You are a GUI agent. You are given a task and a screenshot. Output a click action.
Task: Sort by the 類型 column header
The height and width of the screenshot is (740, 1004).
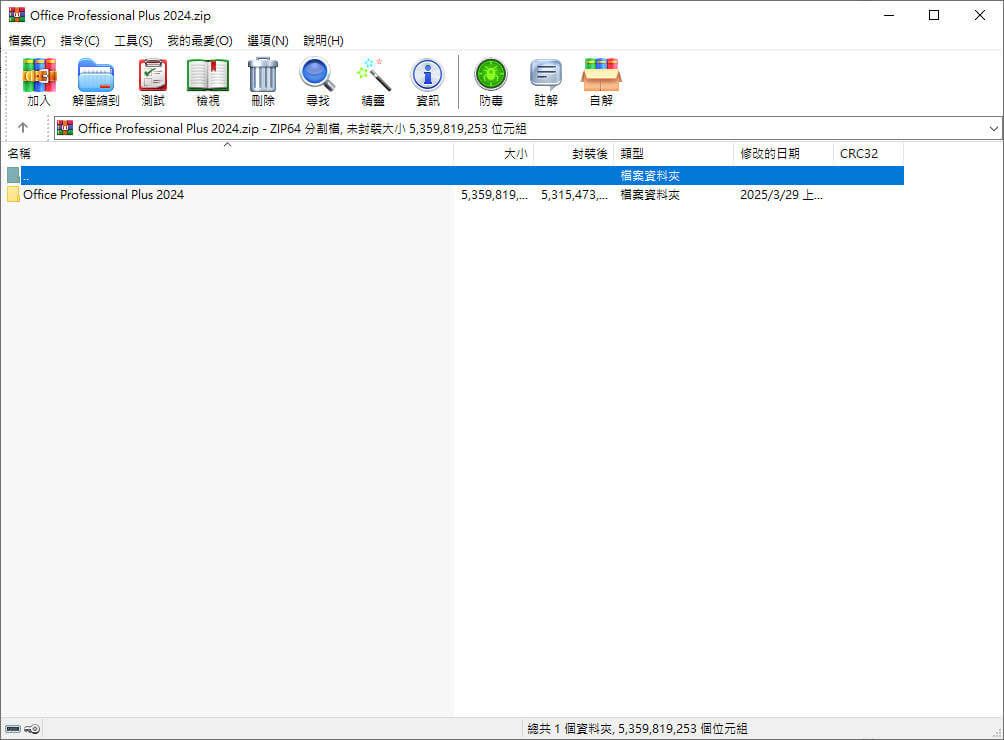674,154
